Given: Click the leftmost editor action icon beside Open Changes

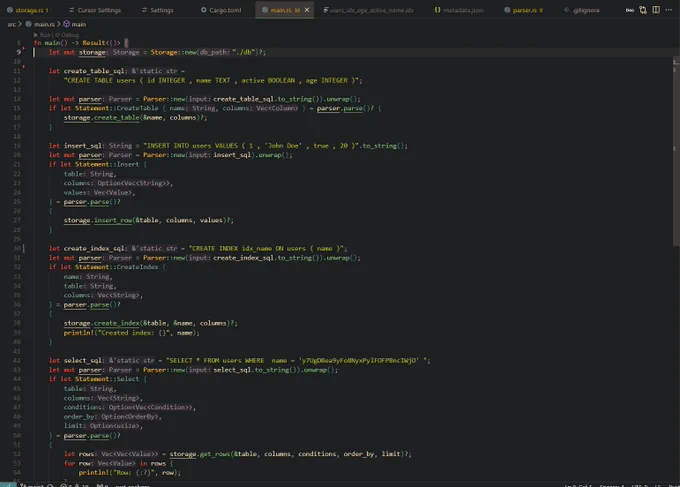Looking at the screenshot, I should click(630, 10).
